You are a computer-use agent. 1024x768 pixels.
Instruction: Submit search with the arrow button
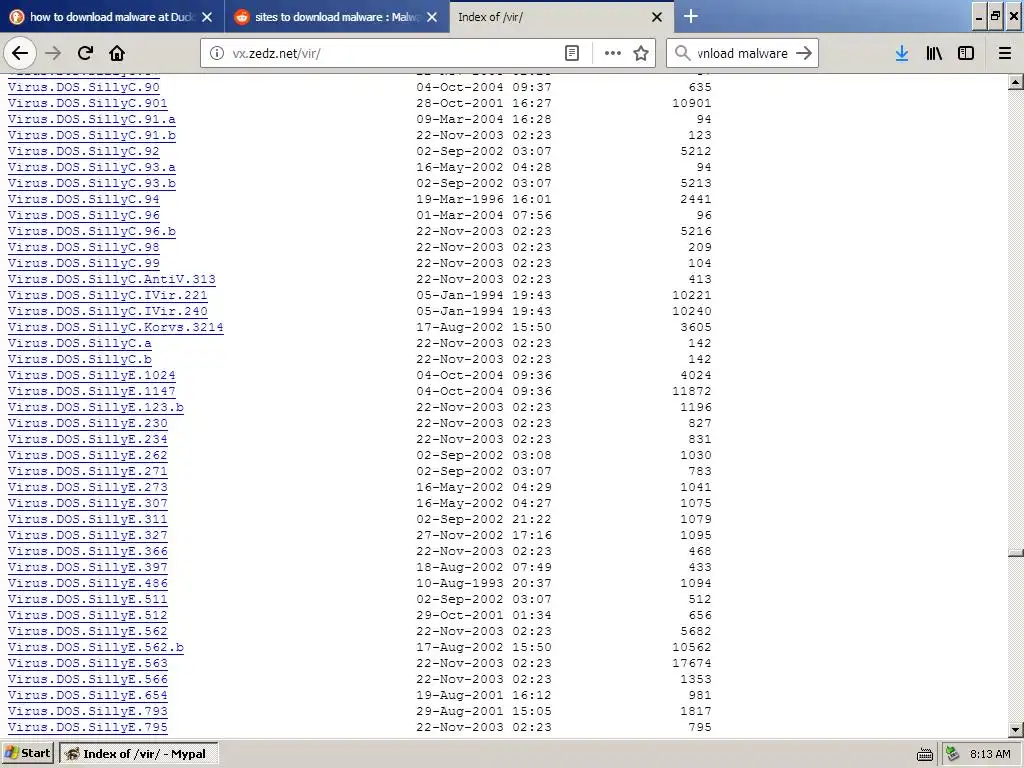(804, 53)
